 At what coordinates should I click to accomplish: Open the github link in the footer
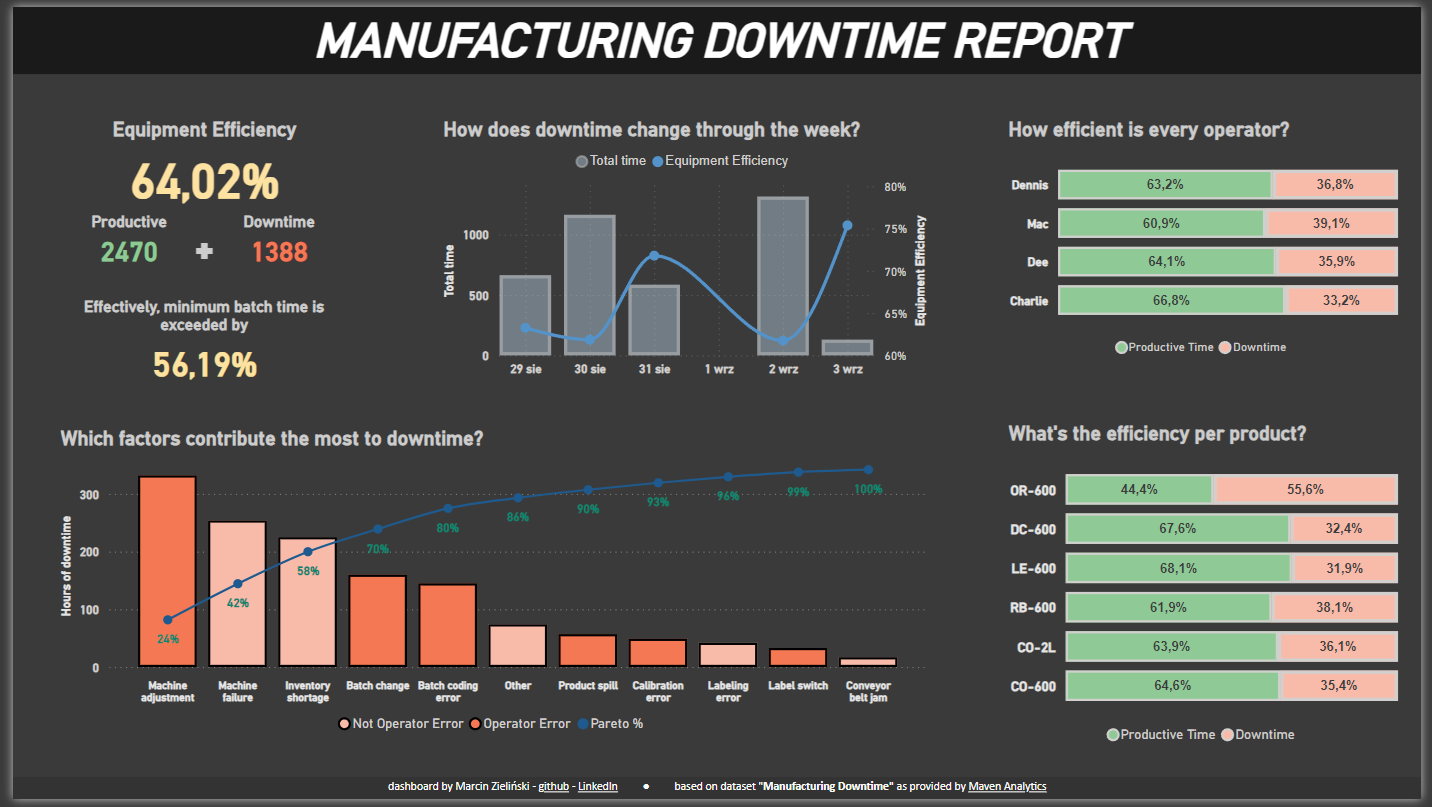click(x=554, y=787)
